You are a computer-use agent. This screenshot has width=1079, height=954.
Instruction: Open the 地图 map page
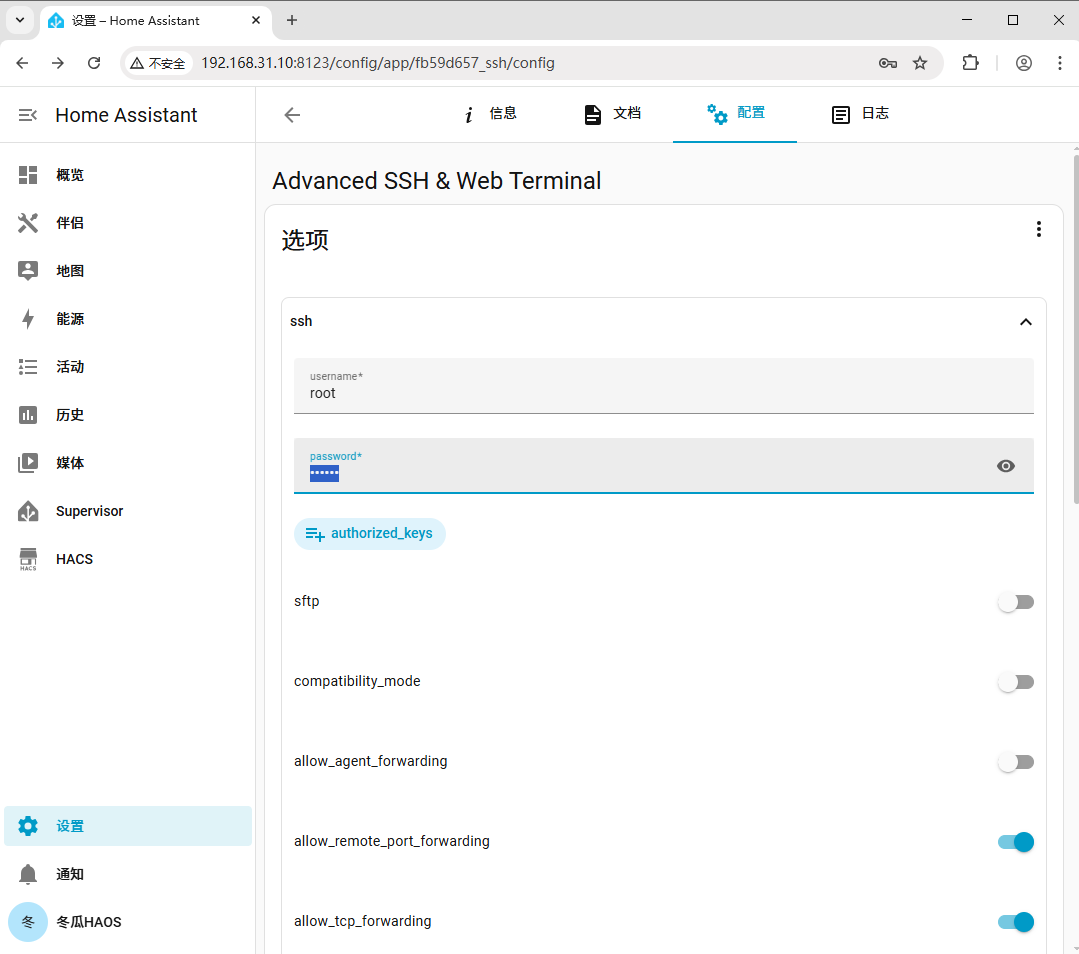click(127, 271)
